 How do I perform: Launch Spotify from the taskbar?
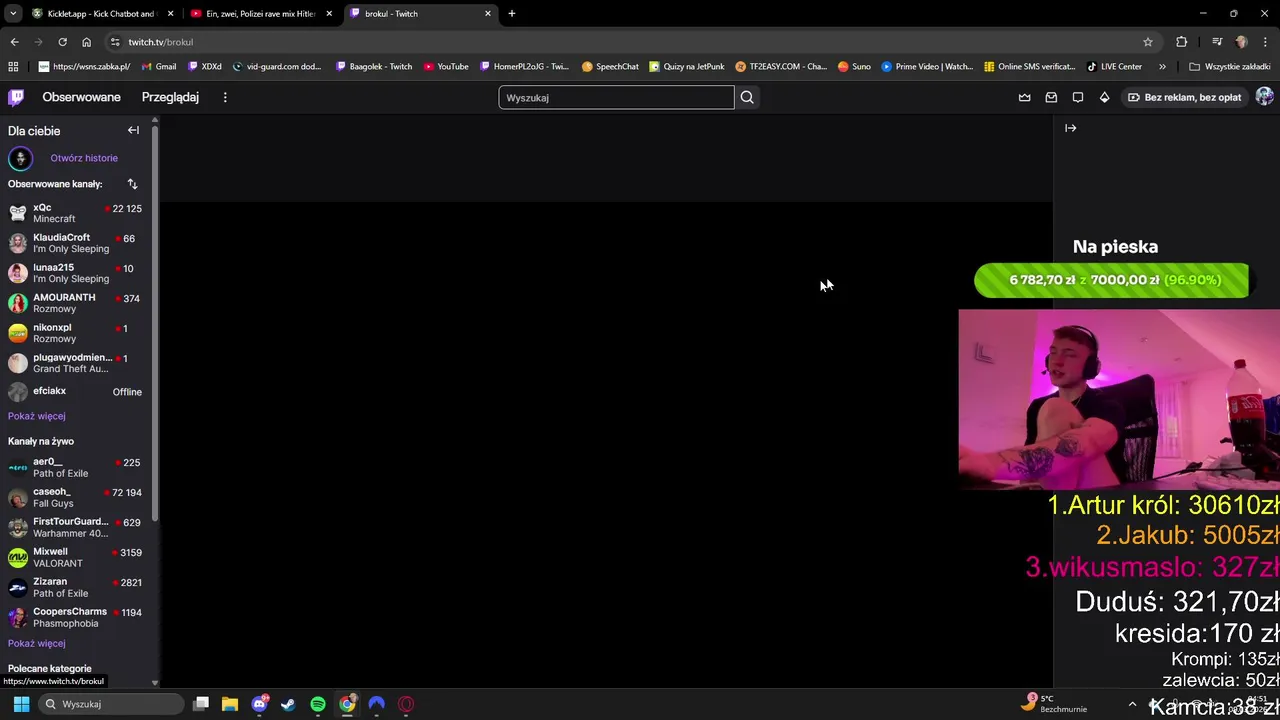point(318,704)
